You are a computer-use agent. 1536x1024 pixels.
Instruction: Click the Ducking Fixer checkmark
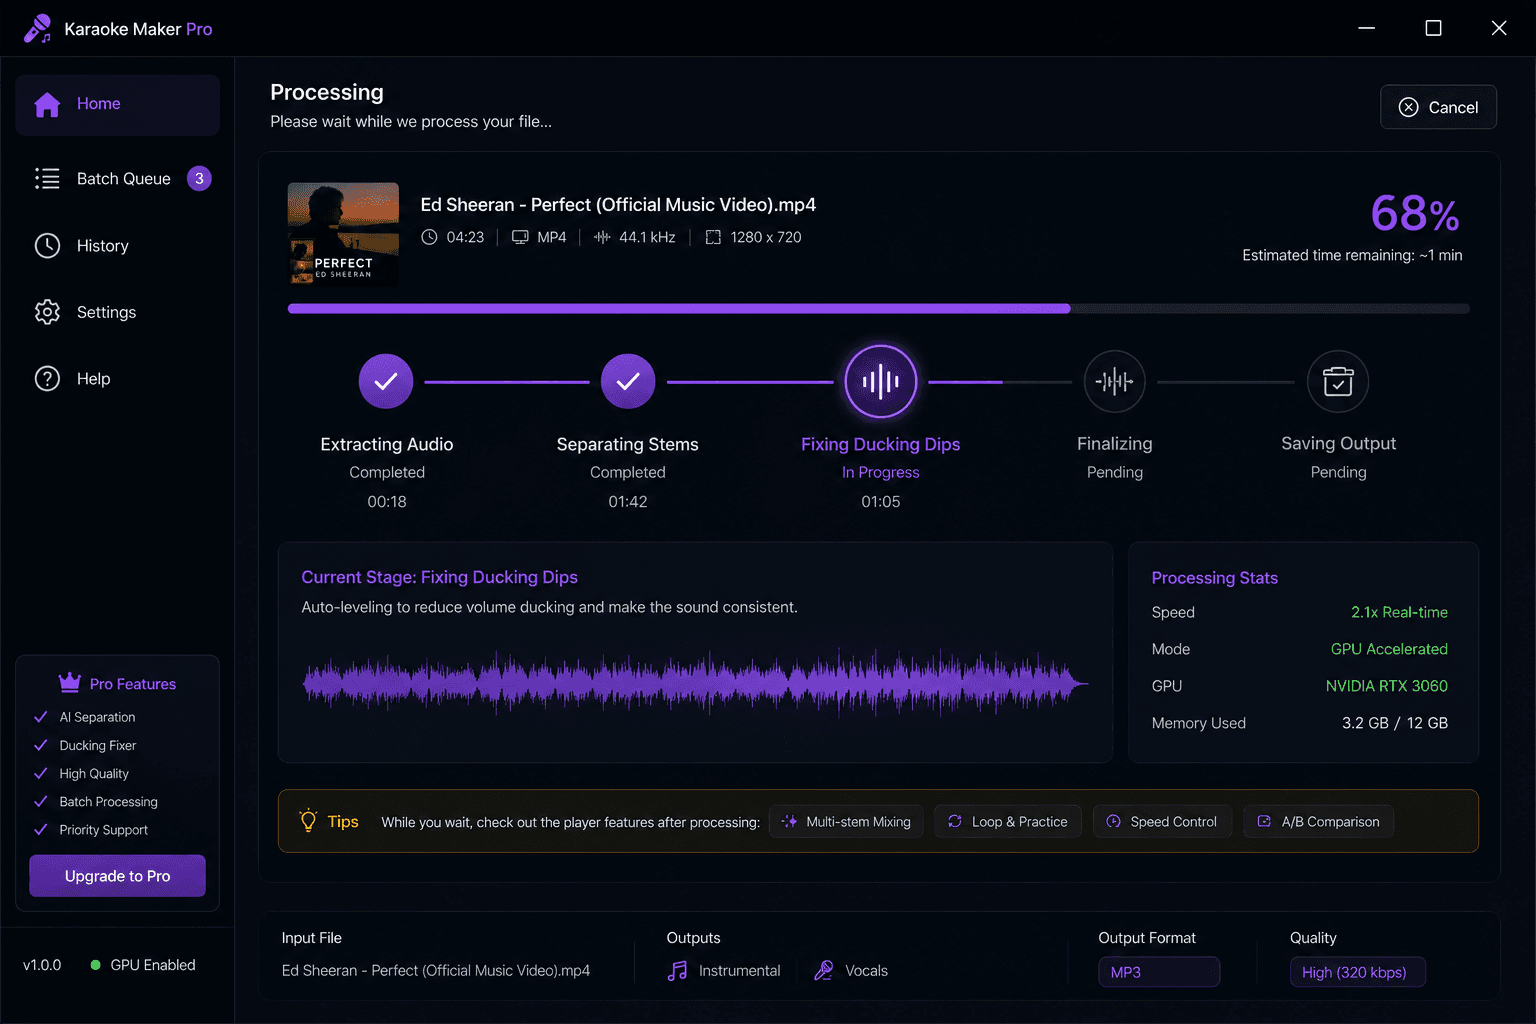coord(41,745)
